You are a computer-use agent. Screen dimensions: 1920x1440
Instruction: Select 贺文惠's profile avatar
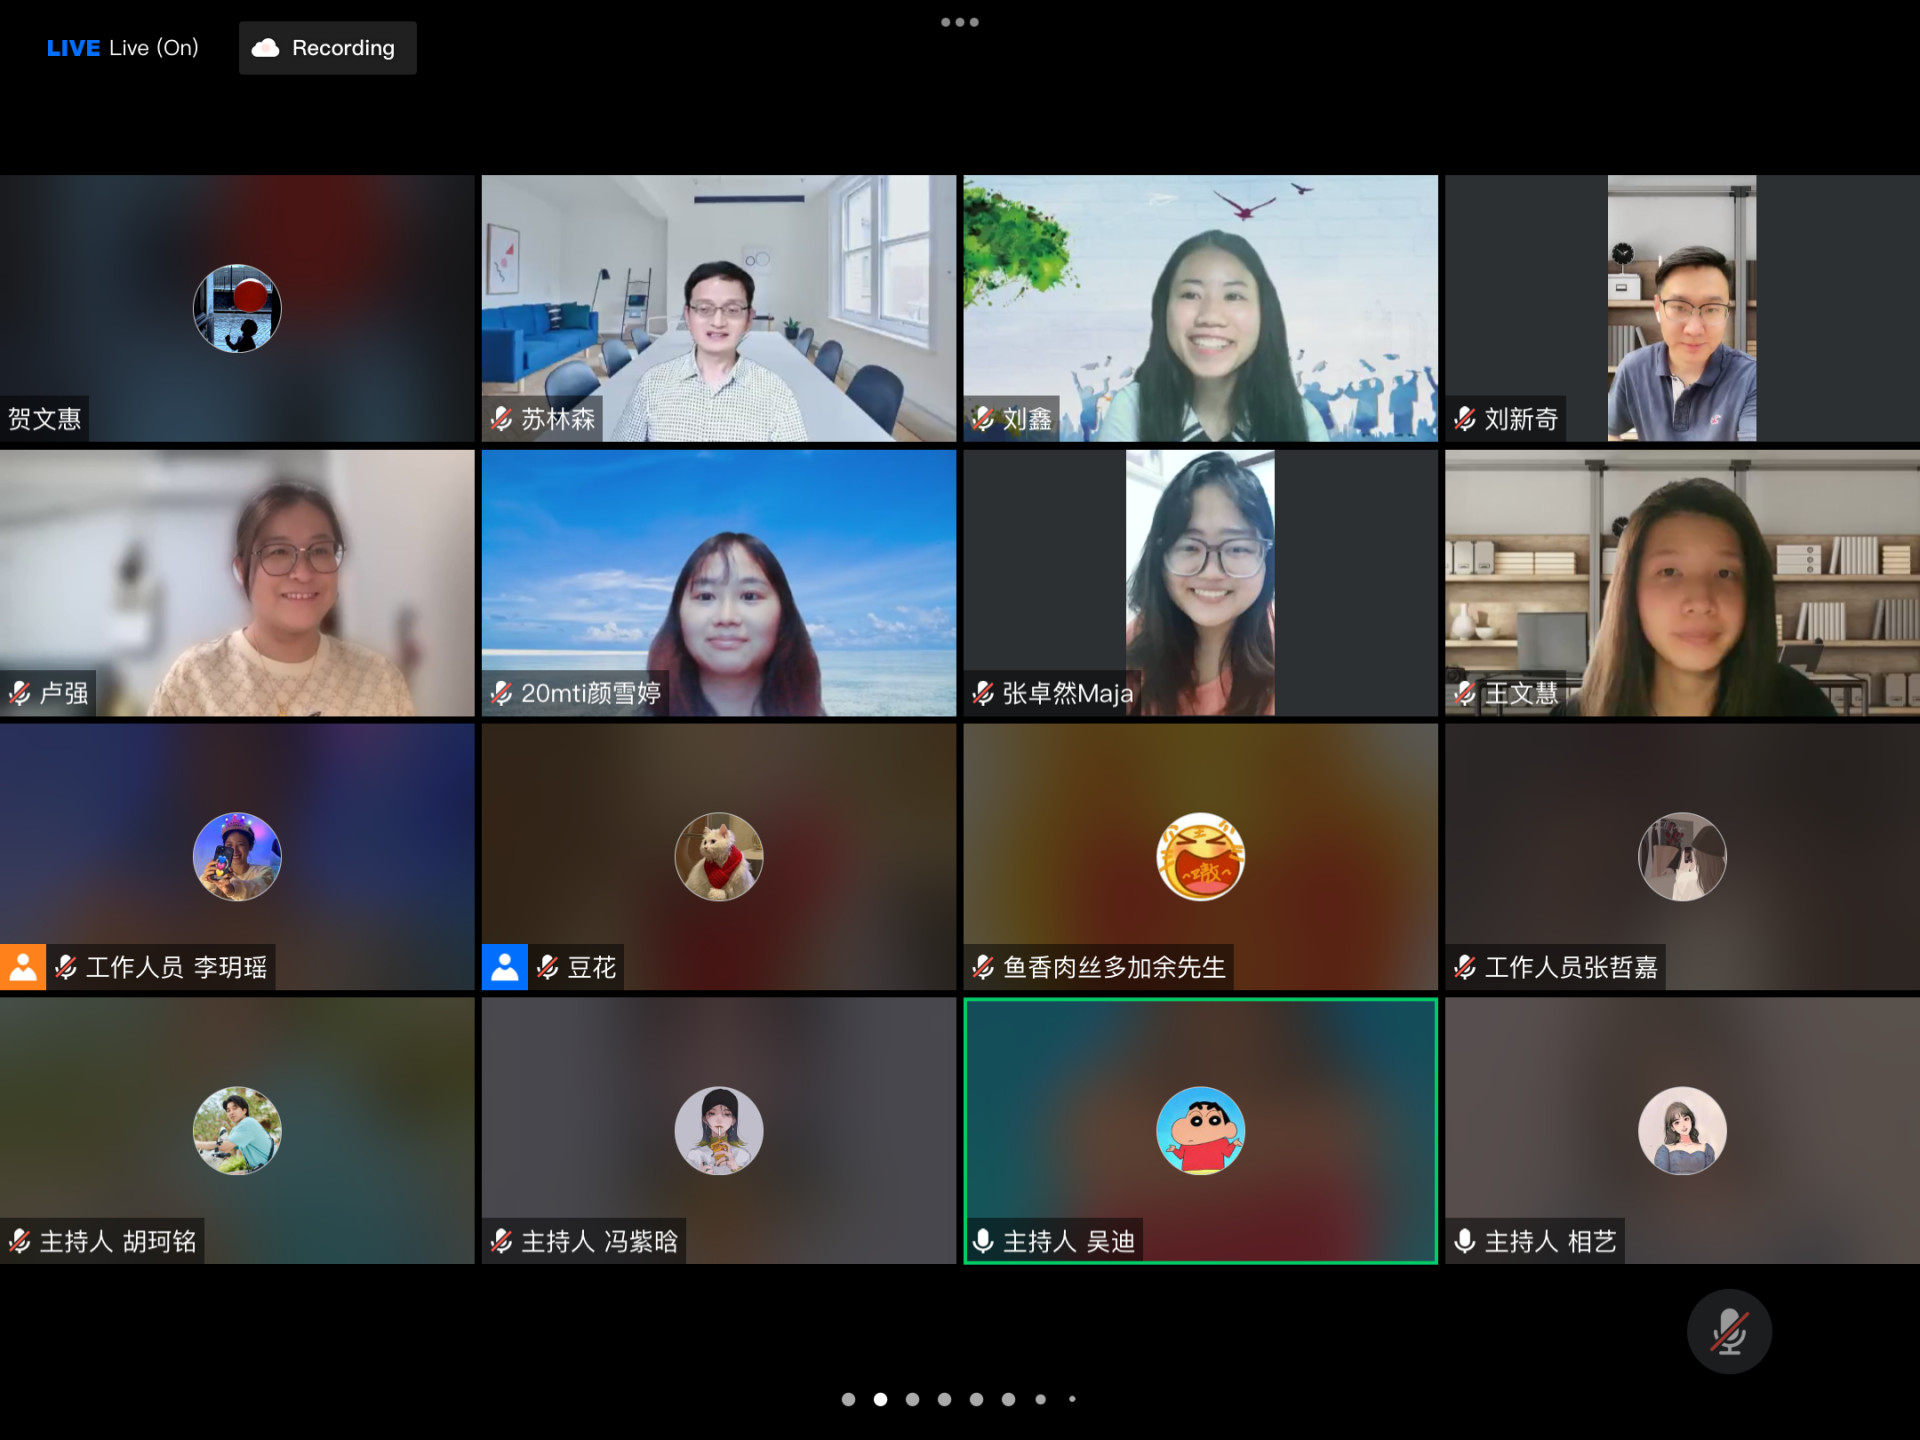[237, 308]
